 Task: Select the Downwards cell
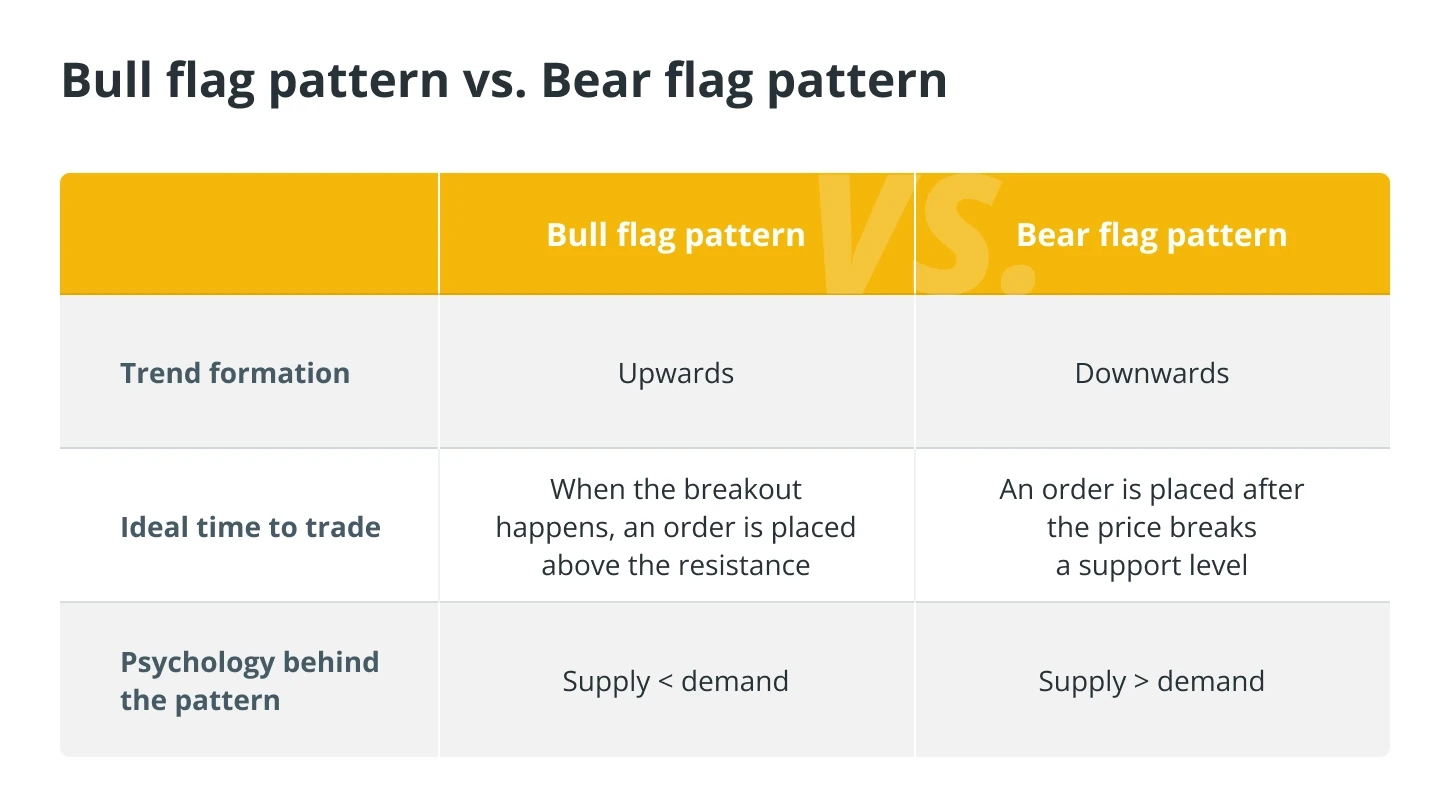[1152, 373]
